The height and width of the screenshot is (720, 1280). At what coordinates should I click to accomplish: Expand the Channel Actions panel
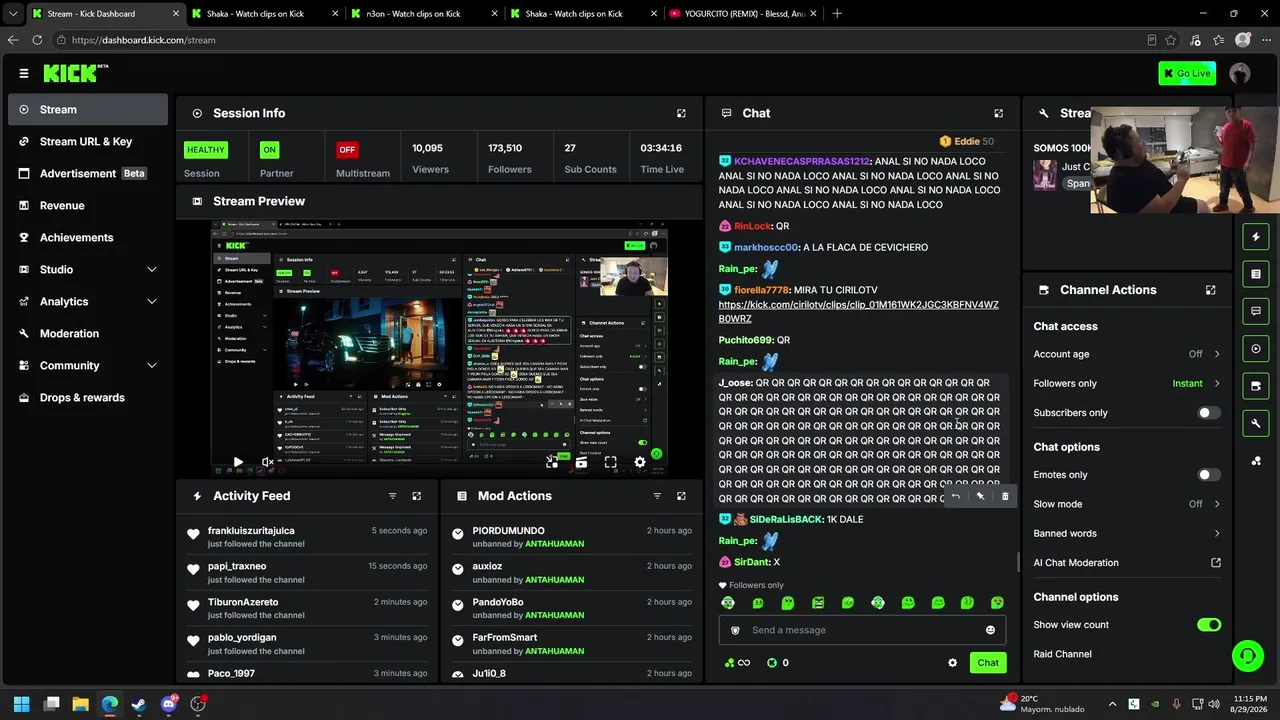click(1211, 290)
